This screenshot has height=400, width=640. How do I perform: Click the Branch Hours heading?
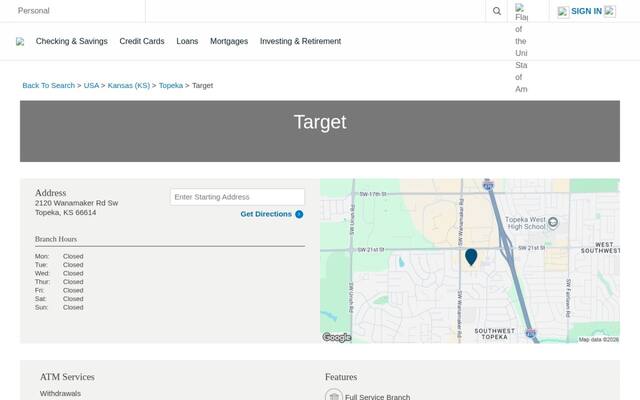coord(56,239)
